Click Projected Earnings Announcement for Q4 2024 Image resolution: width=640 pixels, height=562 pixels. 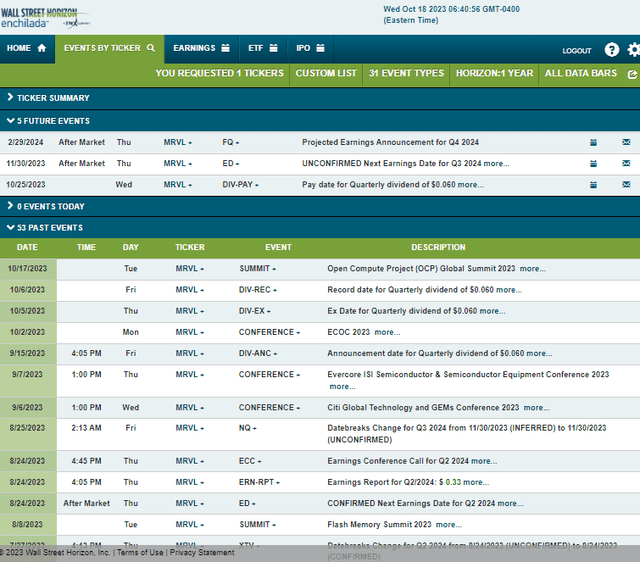[390, 142]
